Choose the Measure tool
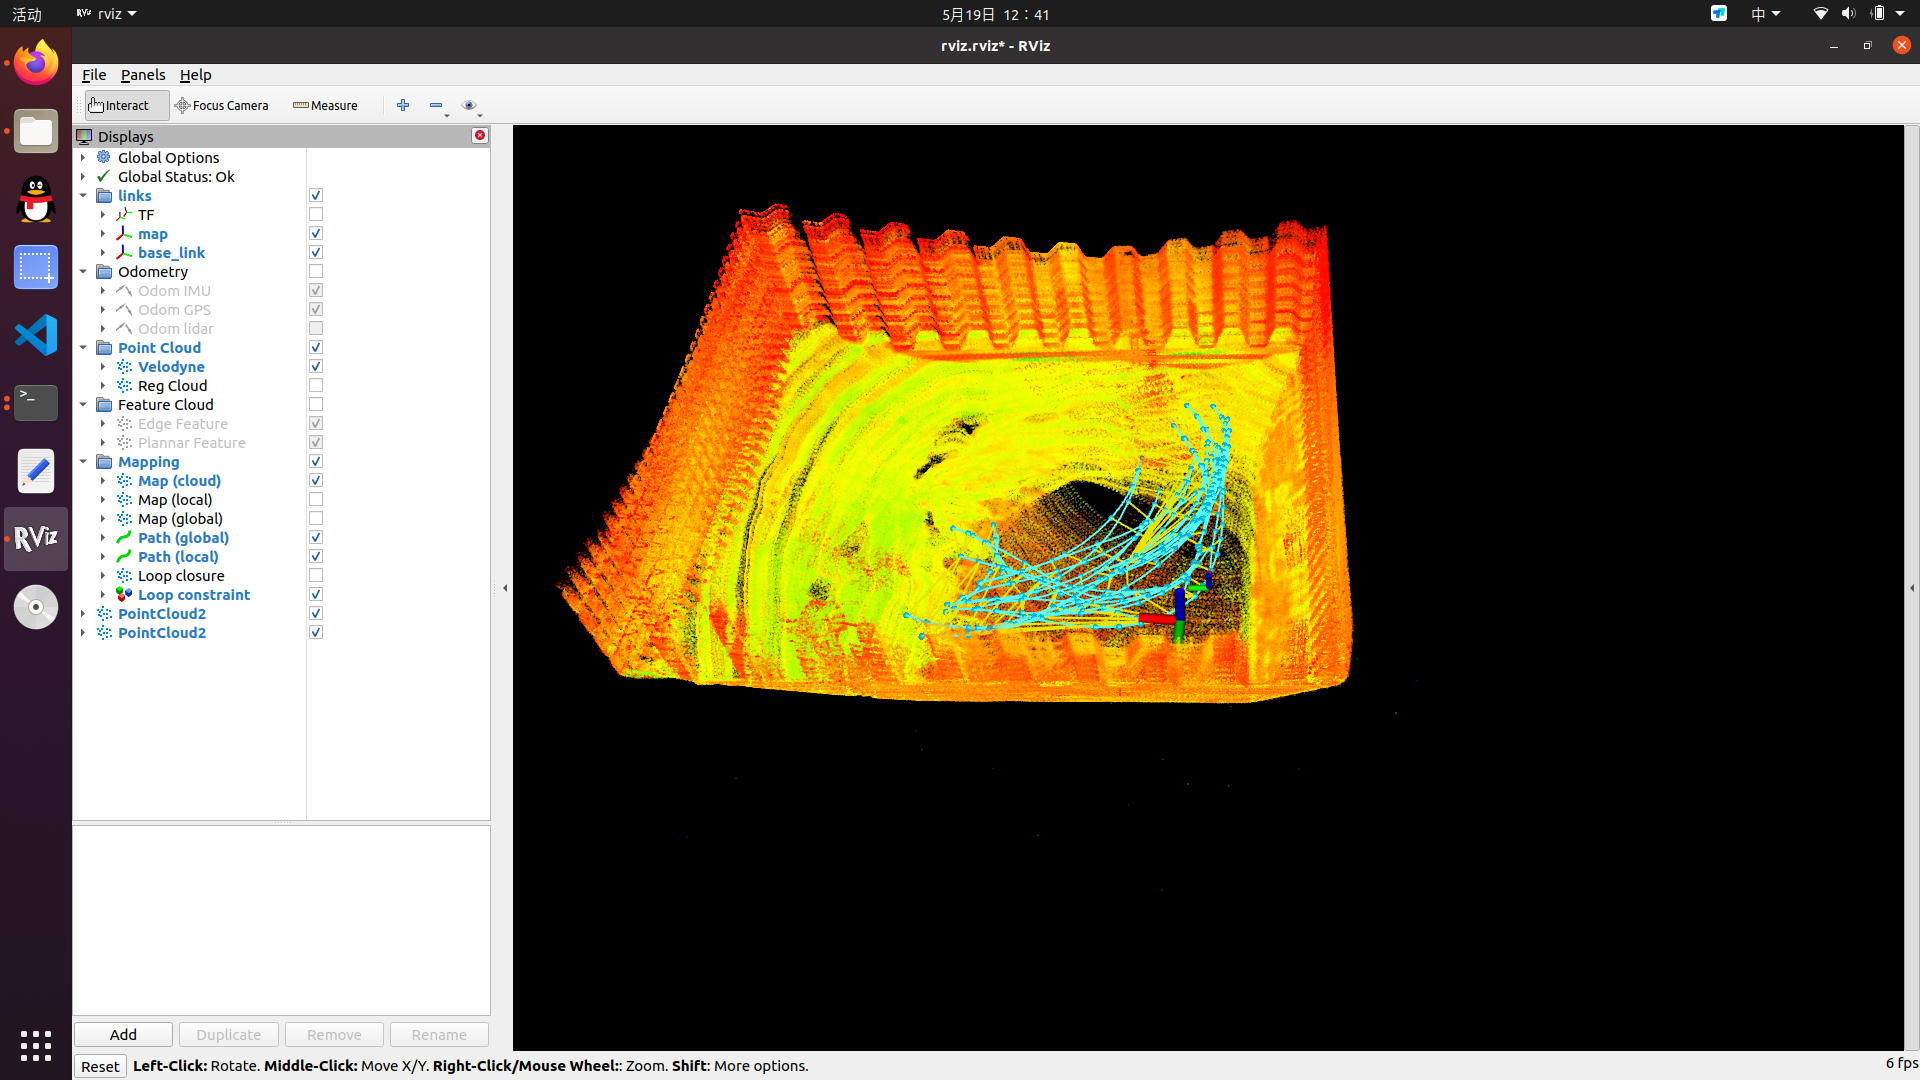 [x=325, y=105]
